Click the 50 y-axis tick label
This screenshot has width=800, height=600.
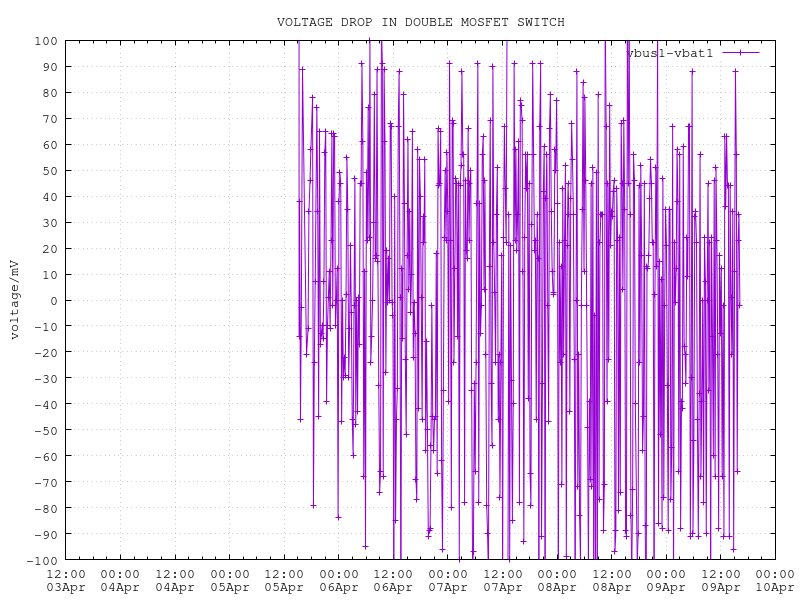click(48, 171)
